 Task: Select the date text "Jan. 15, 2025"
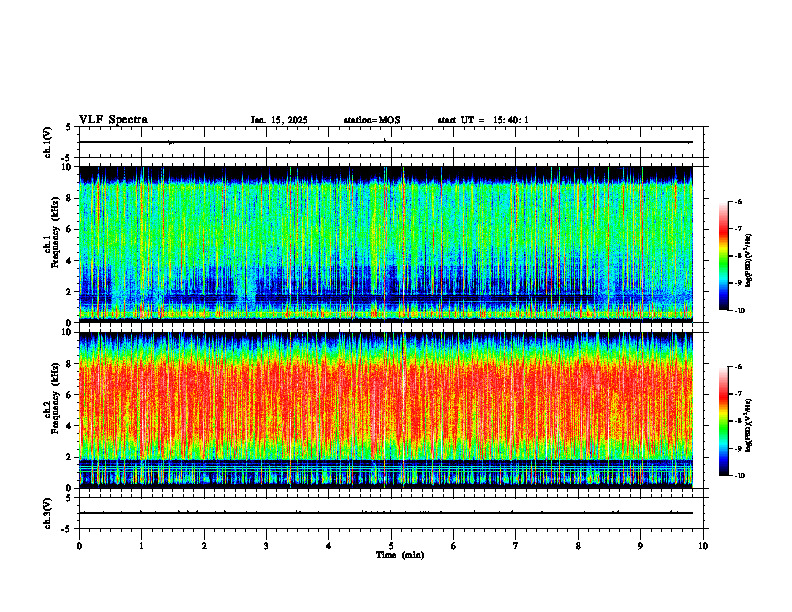279,120
